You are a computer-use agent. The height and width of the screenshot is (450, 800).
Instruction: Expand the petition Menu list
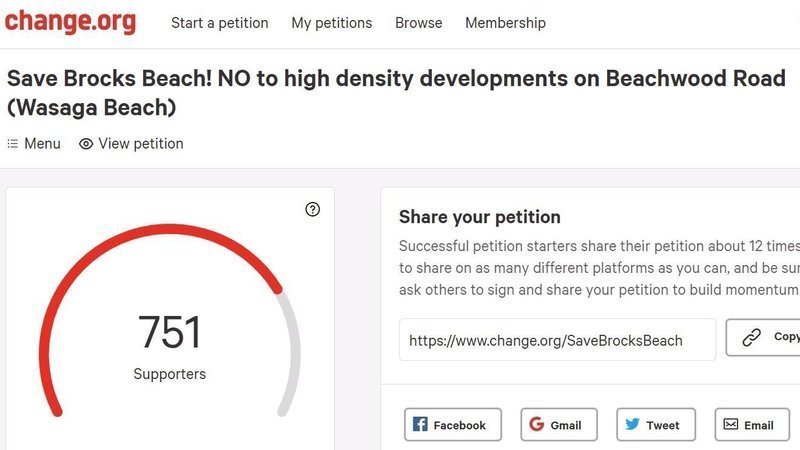(34, 144)
